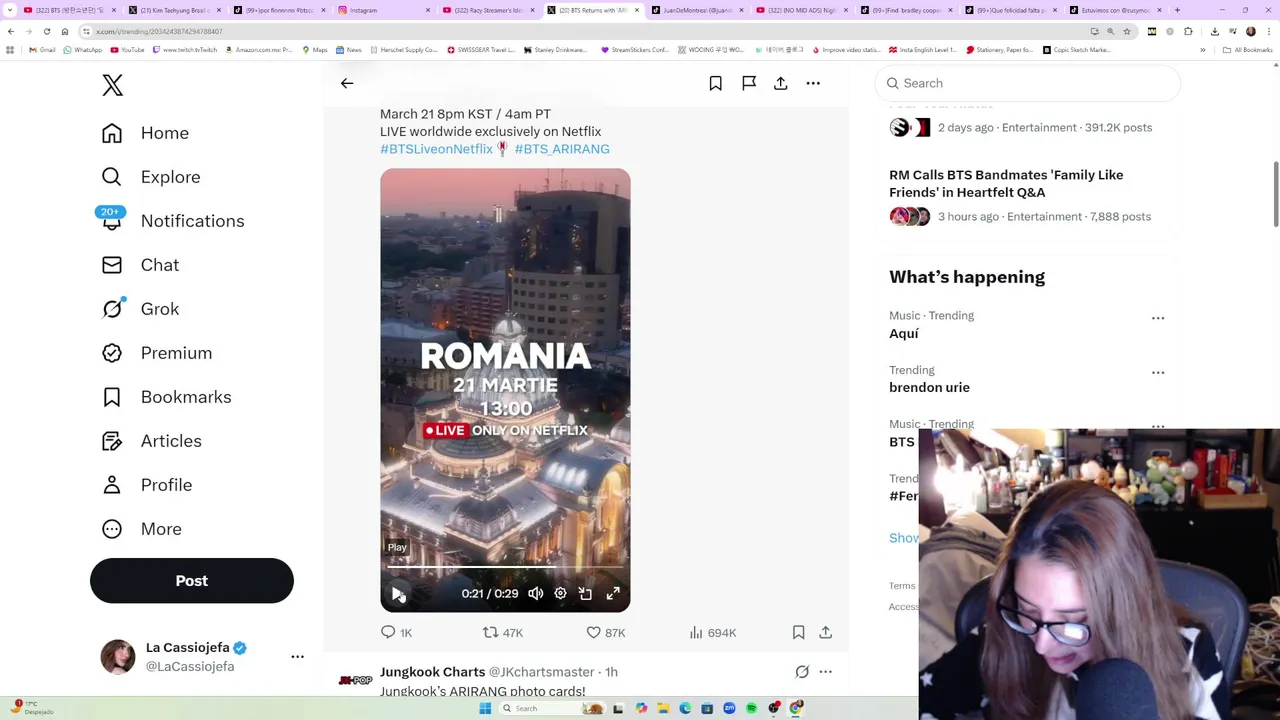Open Bookmarks in sidebar

tap(166, 397)
